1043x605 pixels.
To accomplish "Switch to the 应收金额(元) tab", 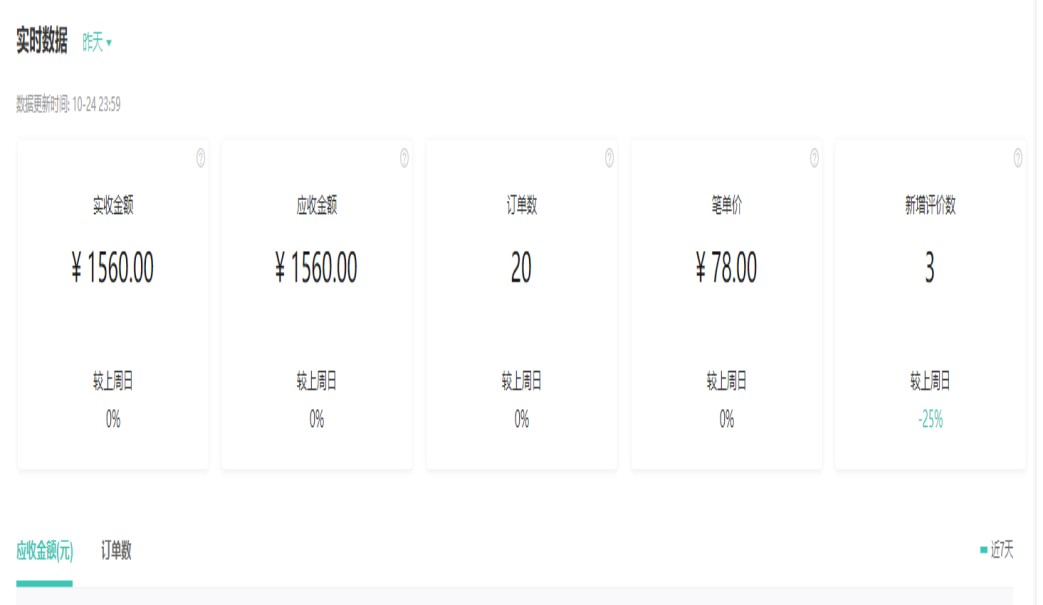I will (44, 550).
